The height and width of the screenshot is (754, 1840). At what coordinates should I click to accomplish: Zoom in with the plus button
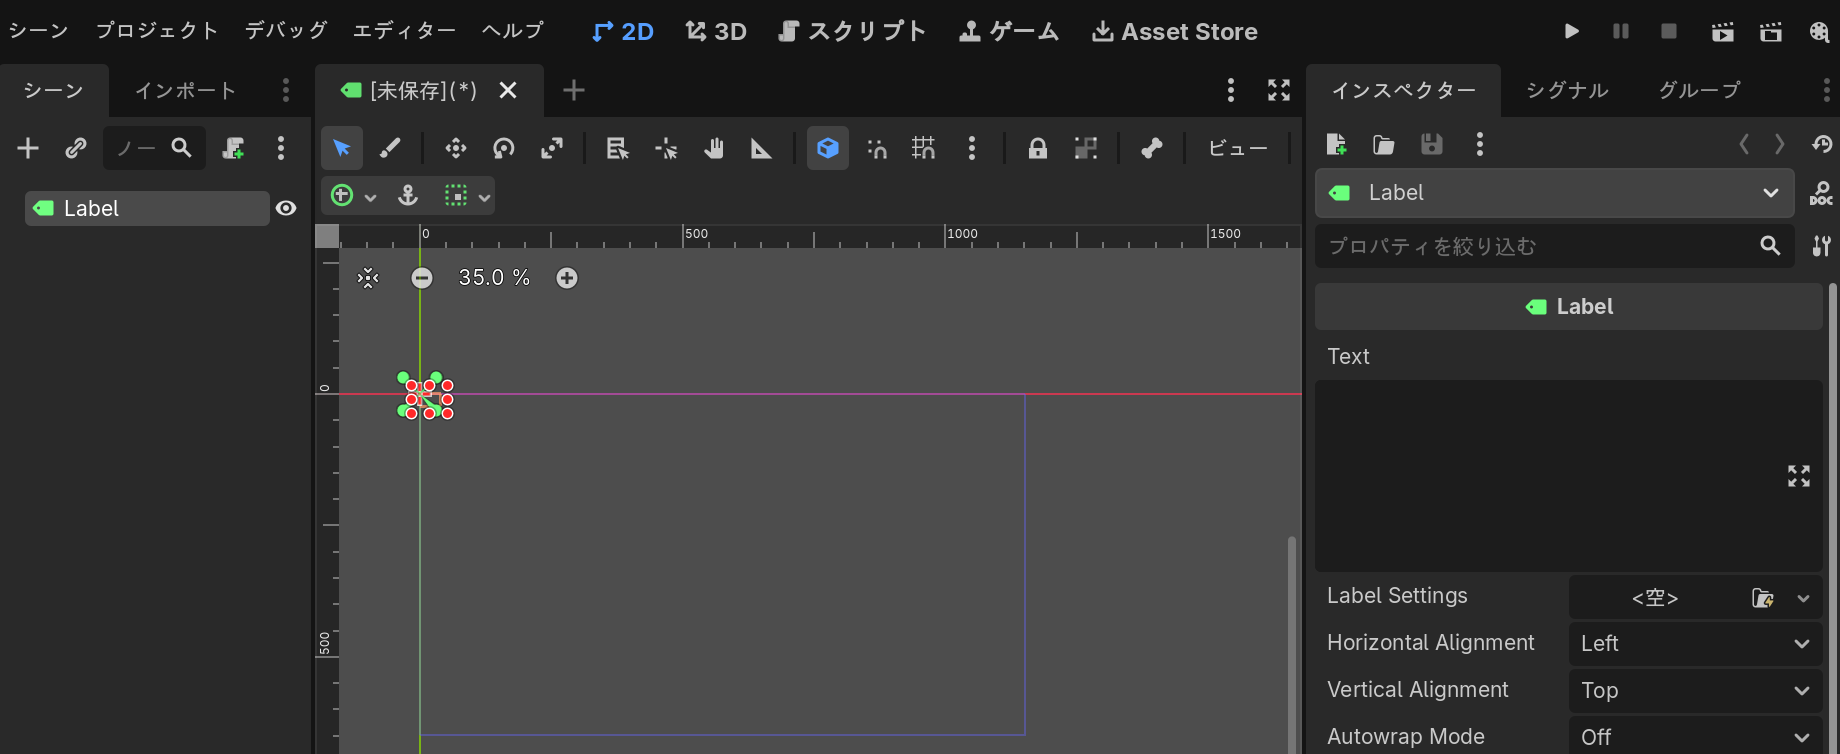pos(567,278)
